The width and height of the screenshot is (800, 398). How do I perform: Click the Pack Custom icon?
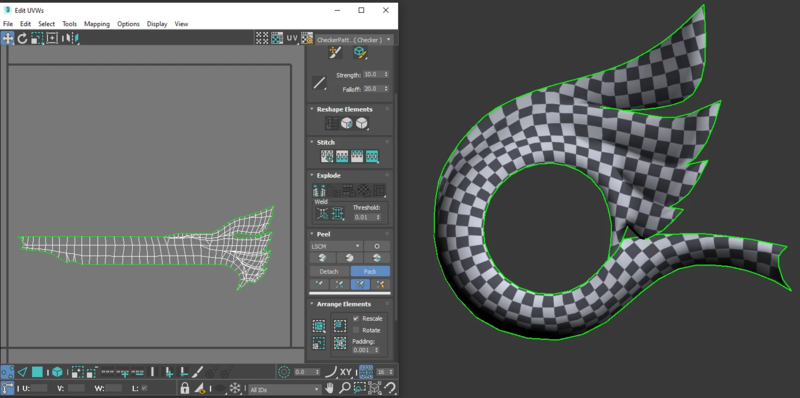tap(319, 326)
